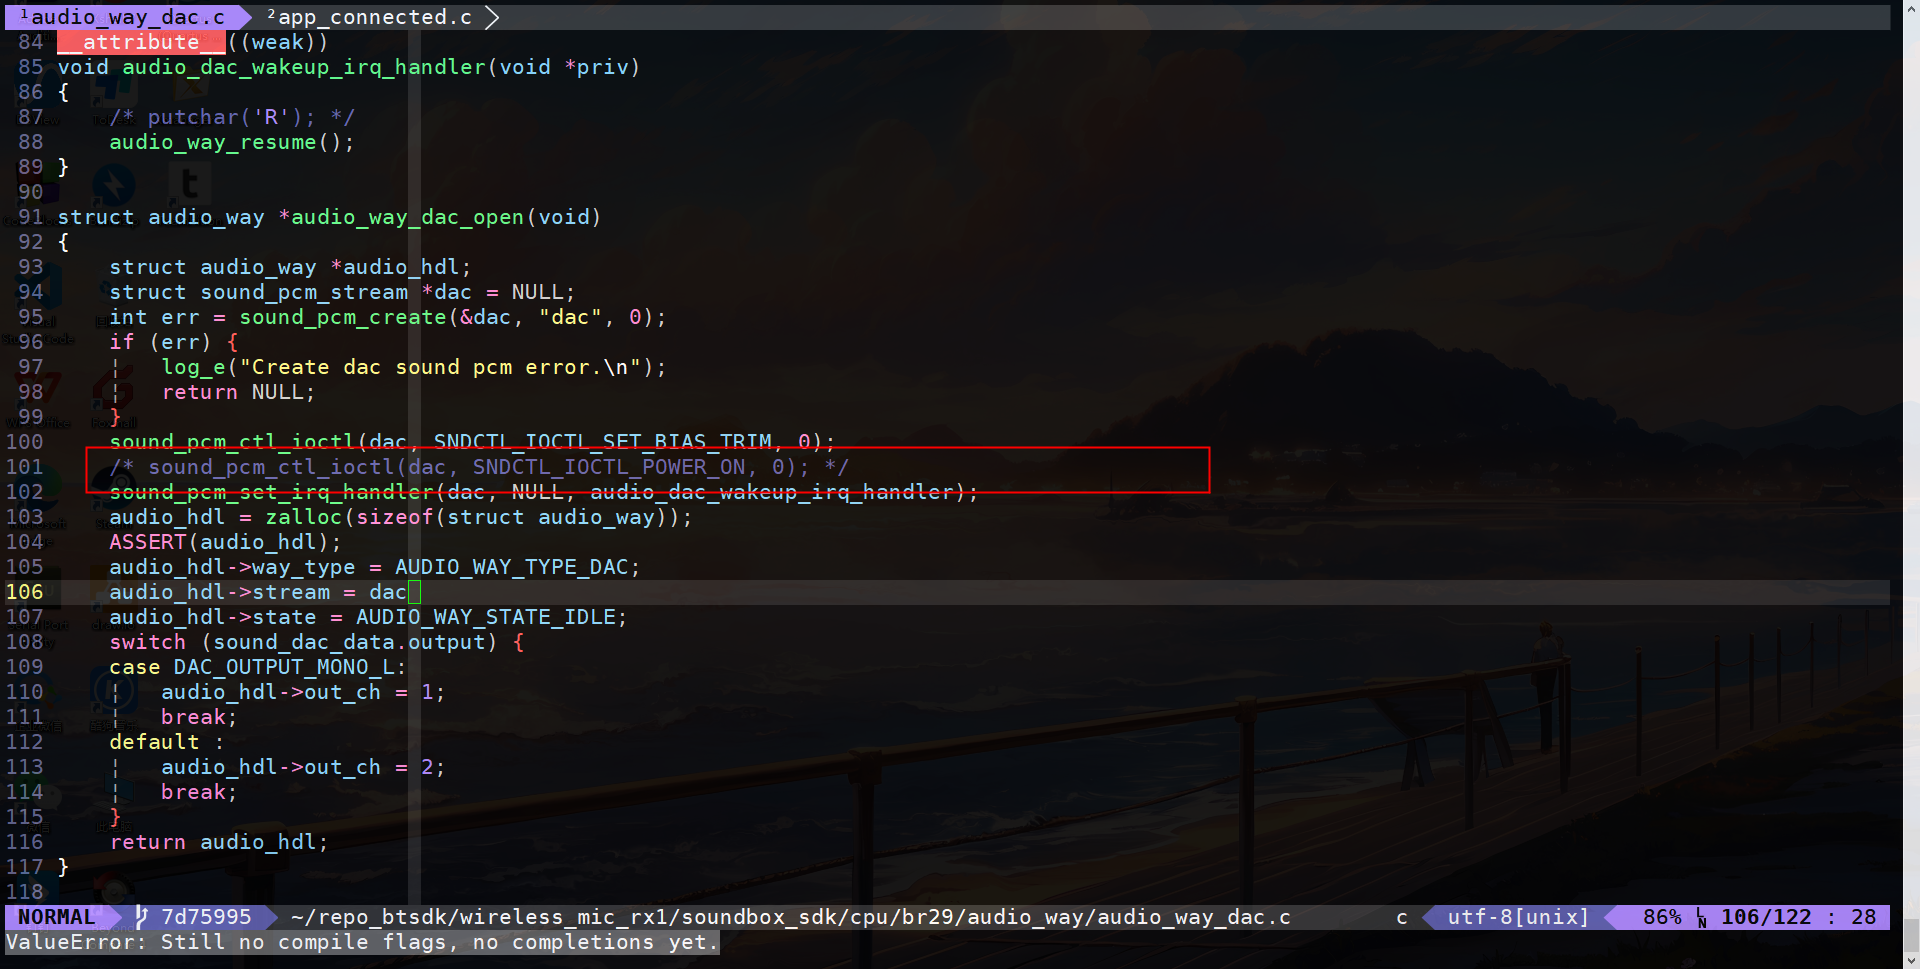Click audio_dac_wakeup_irq_handler function name on line 85
Image resolution: width=1920 pixels, height=969 pixels.
point(304,67)
